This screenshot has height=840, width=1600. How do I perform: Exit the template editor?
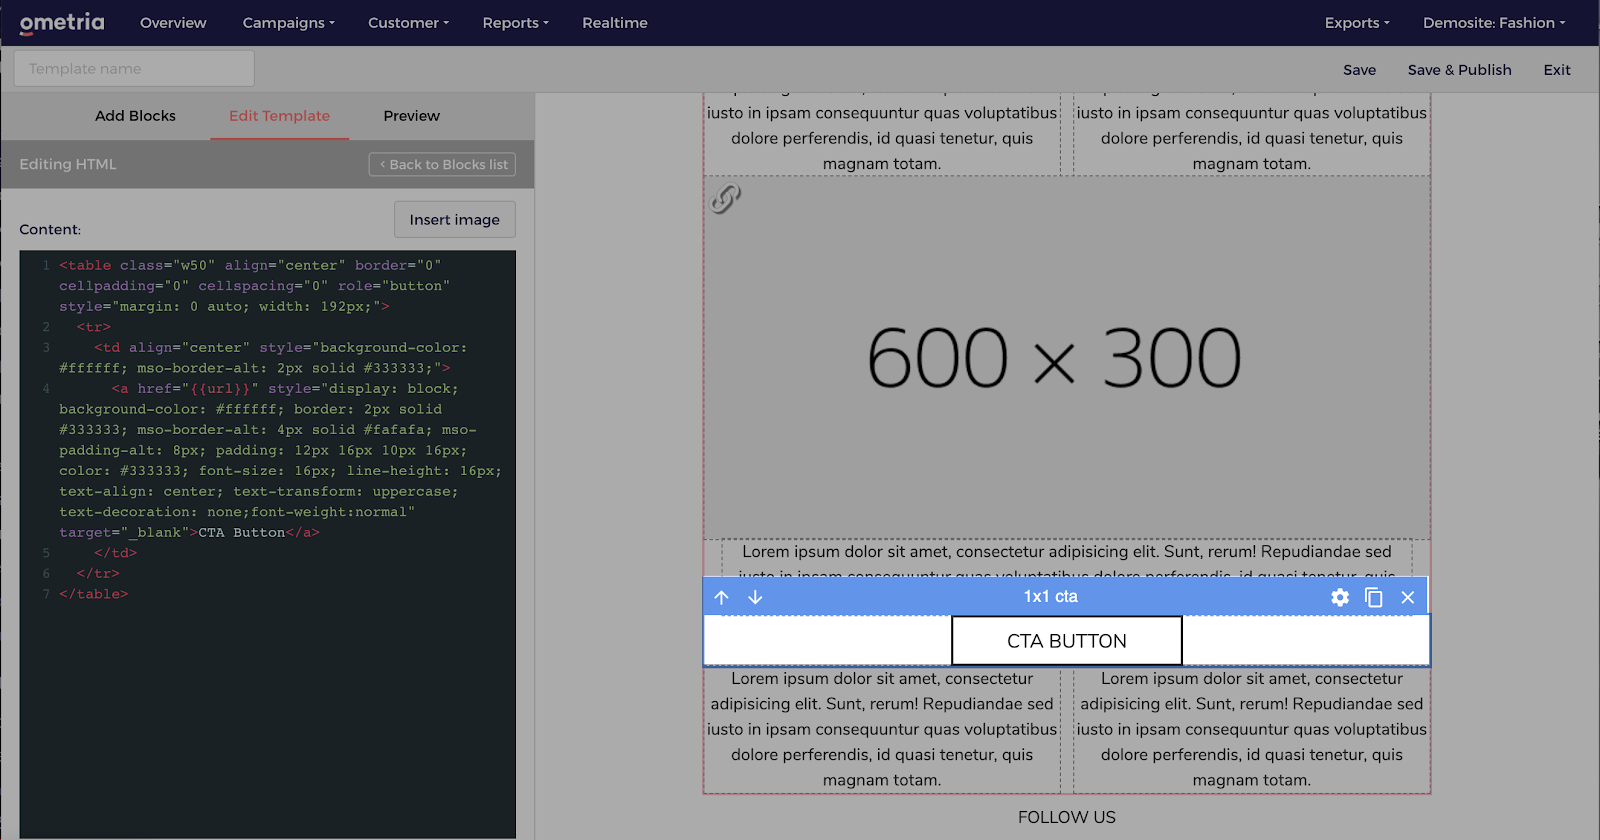pyautogui.click(x=1557, y=70)
